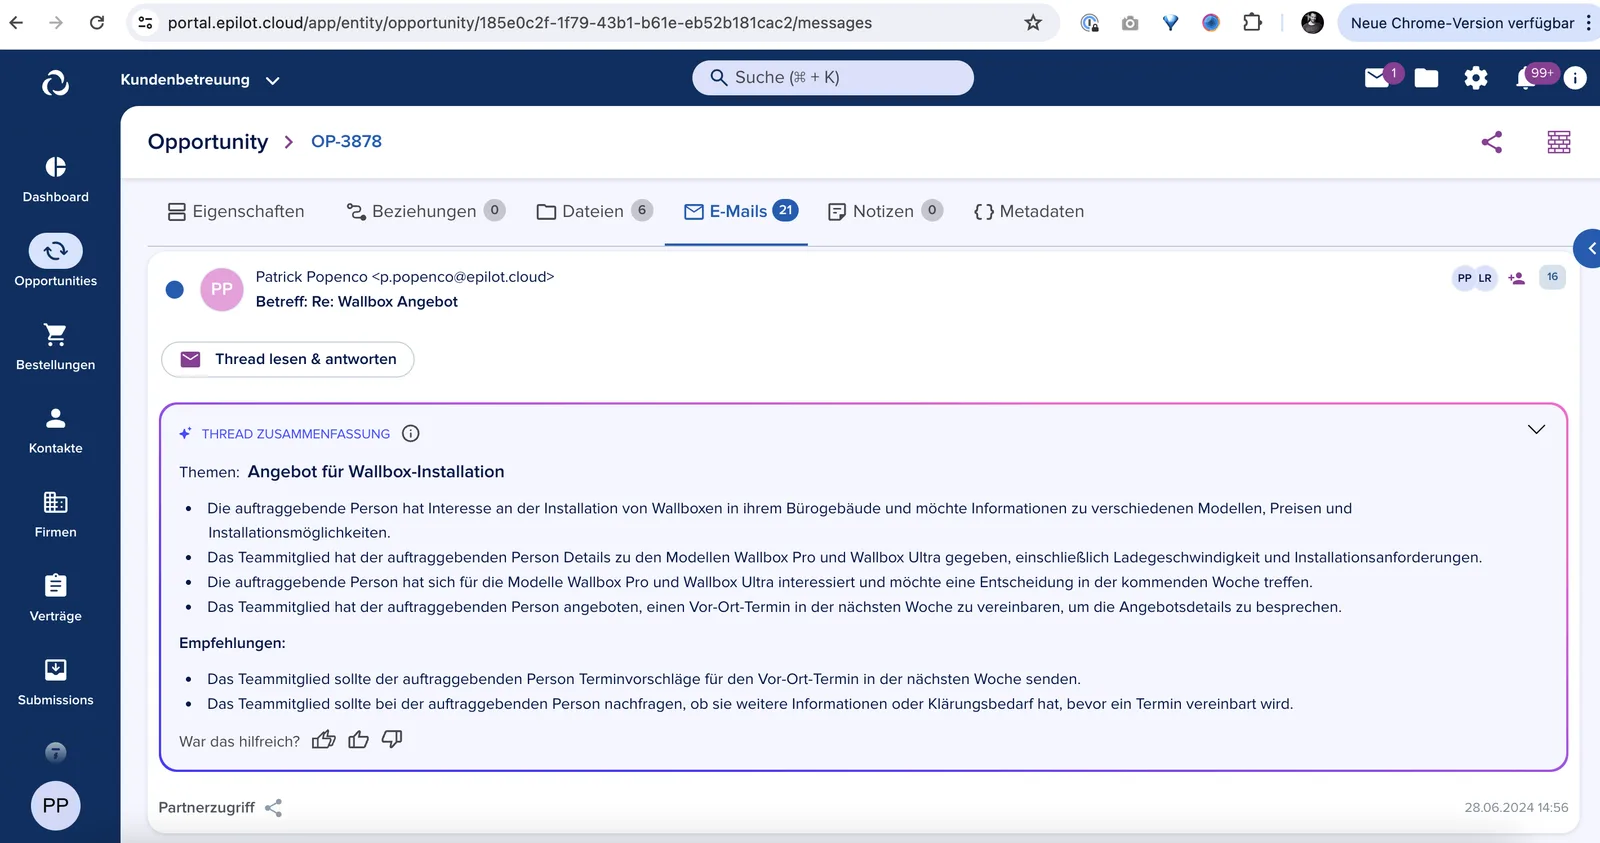Open notifications bell with 99+ badge
Image resolution: width=1600 pixels, height=843 pixels.
coord(1527,78)
